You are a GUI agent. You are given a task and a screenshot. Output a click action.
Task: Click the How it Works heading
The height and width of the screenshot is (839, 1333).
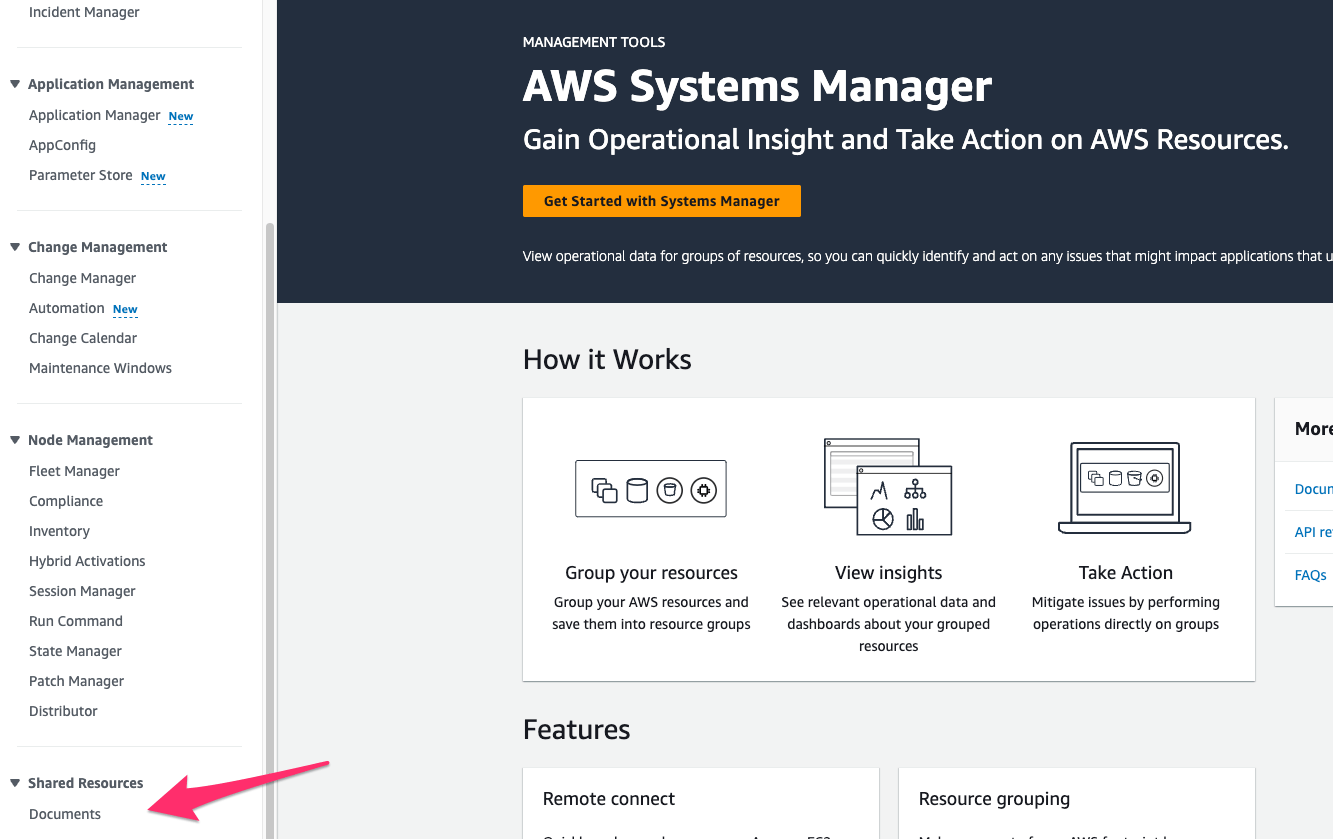[607, 359]
